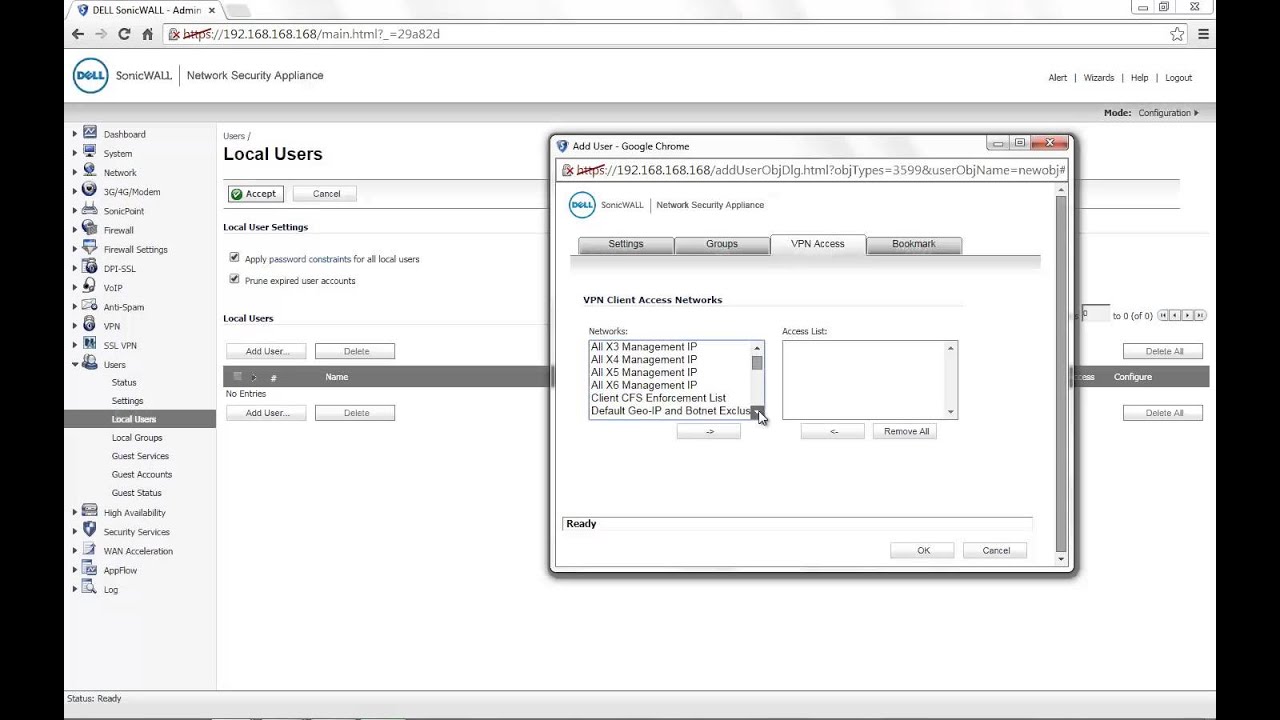Expand the Dashboard tree arrow
Image resolution: width=1280 pixels, height=720 pixels.
[x=74, y=134]
